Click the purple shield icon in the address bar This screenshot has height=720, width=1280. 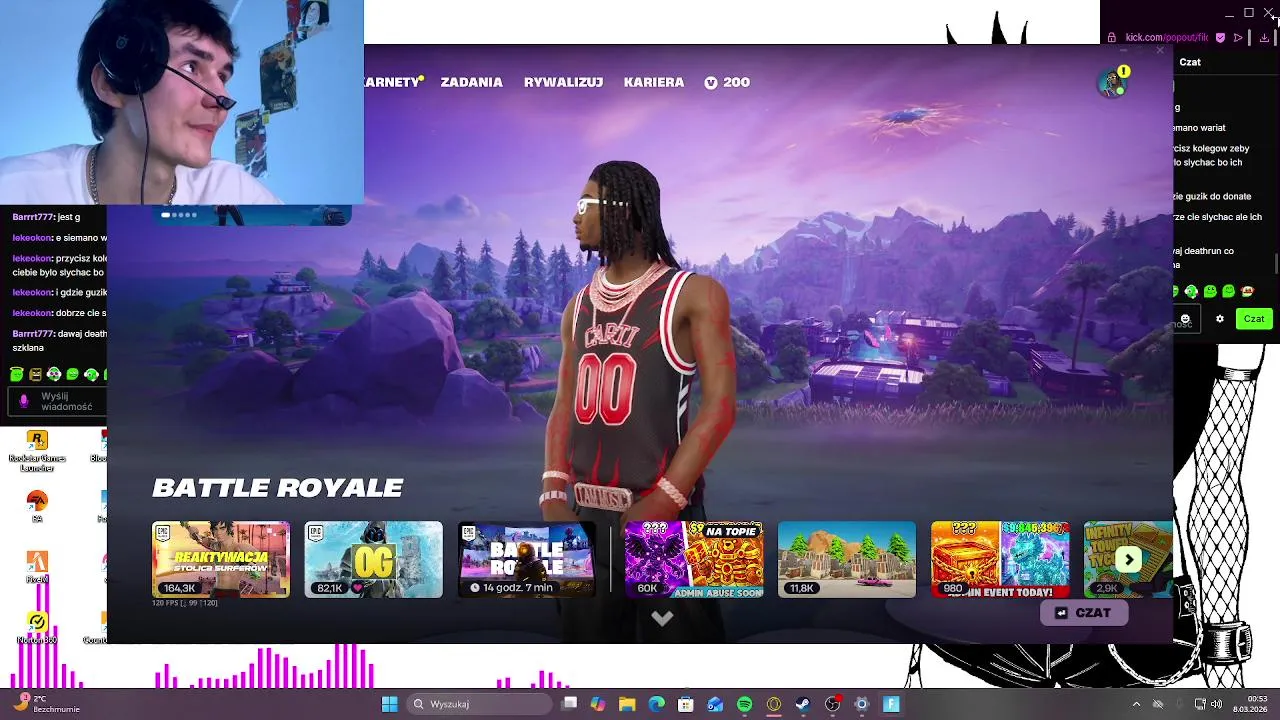1219,38
